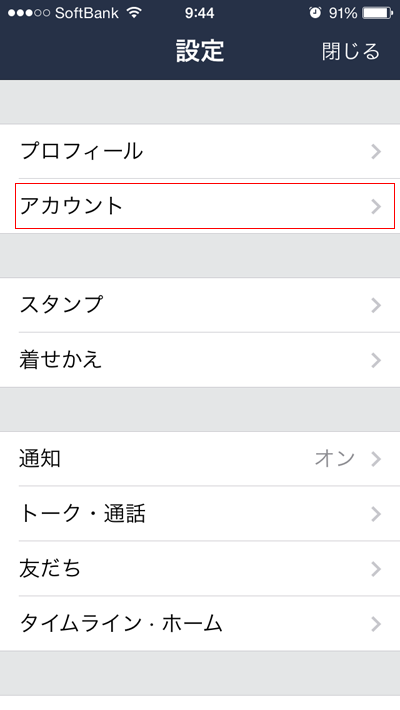Viewport: 400px width, 710px height.
Task: Tap the chevron beside タイムライン・ホーム
Action: tap(376, 624)
